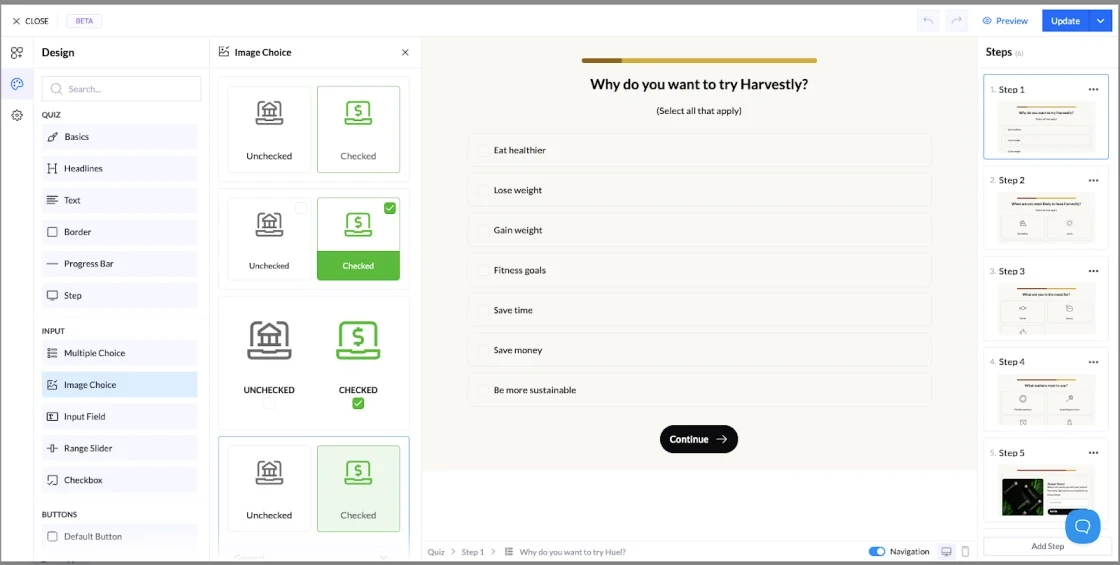Open the Progress Bar design section
The height and width of the screenshot is (565, 1120).
pos(119,264)
